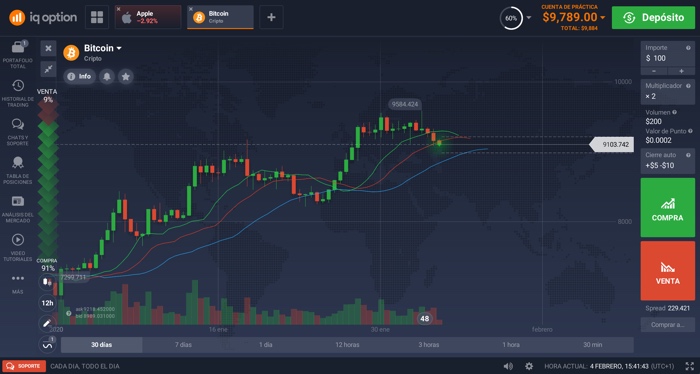Switch to the Apple asset tab

[x=148, y=17]
